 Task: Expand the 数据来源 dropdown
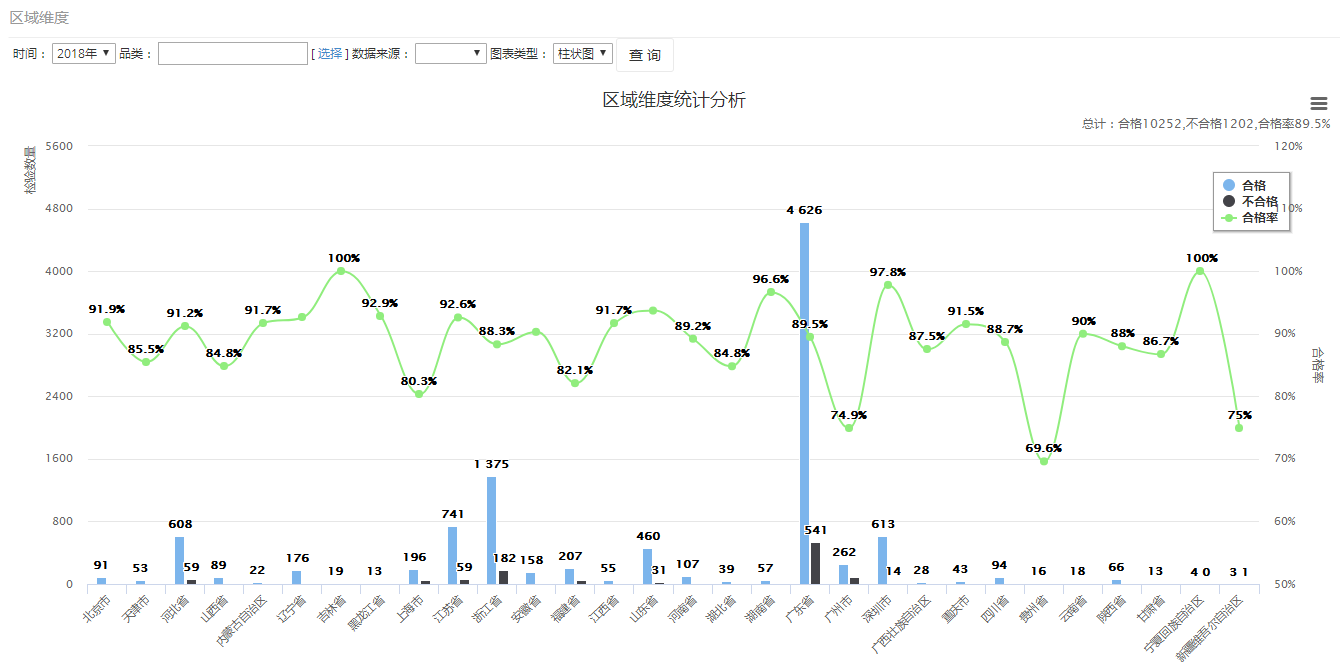pyautogui.click(x=451, y=54)
